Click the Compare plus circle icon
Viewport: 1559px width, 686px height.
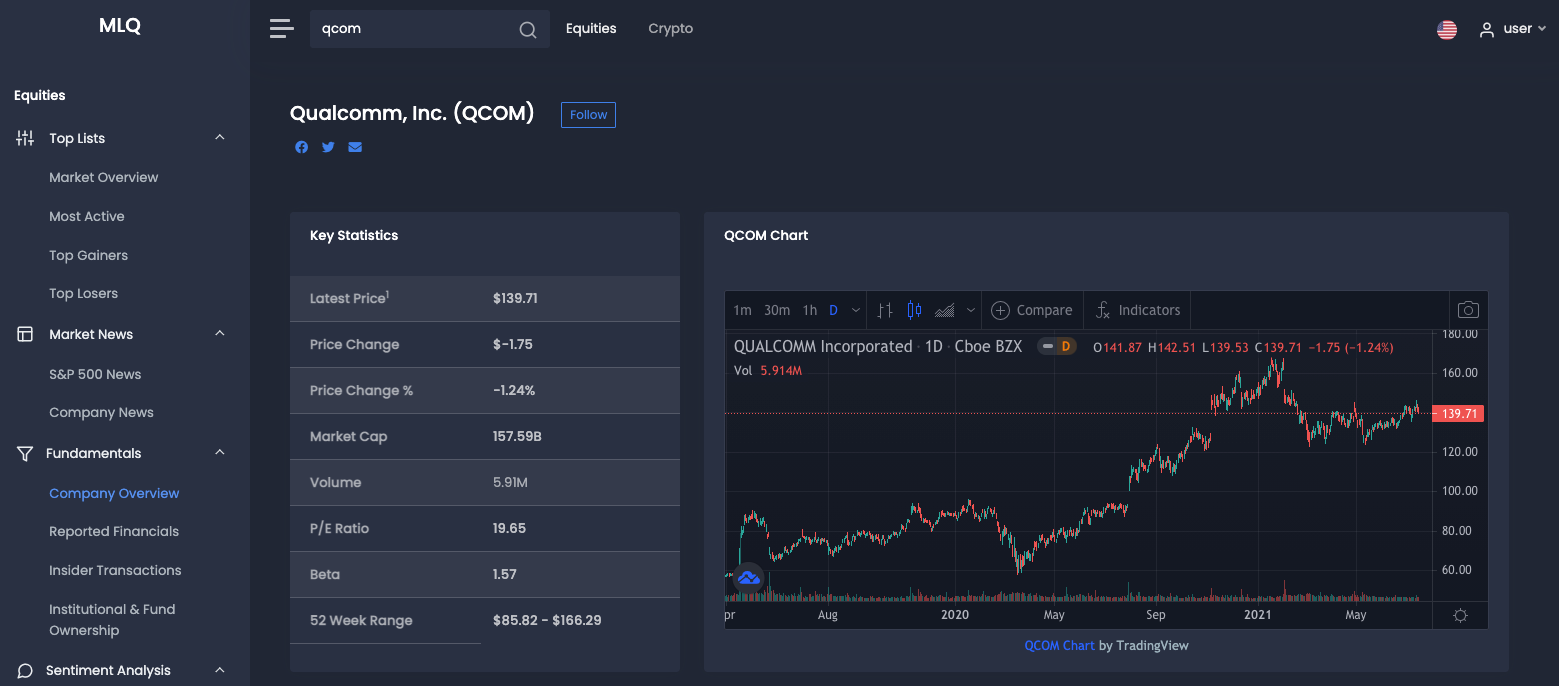(x=1000, y=310)
